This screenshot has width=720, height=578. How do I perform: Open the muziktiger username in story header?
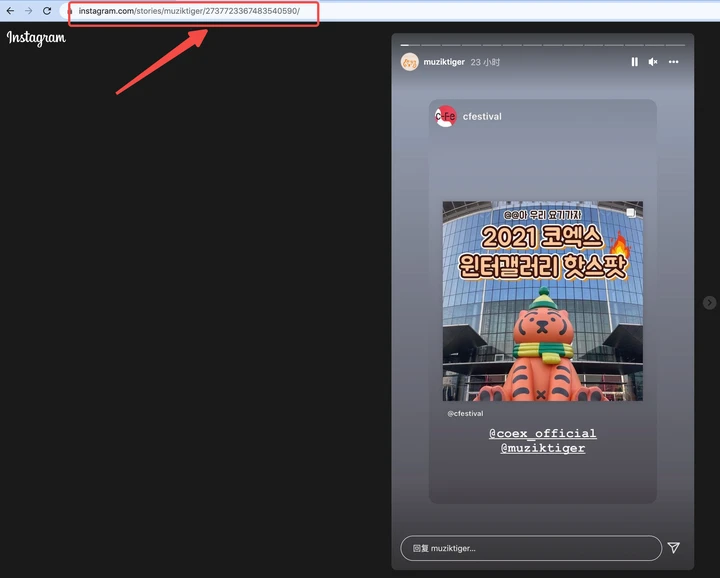(x=444, y=62)
